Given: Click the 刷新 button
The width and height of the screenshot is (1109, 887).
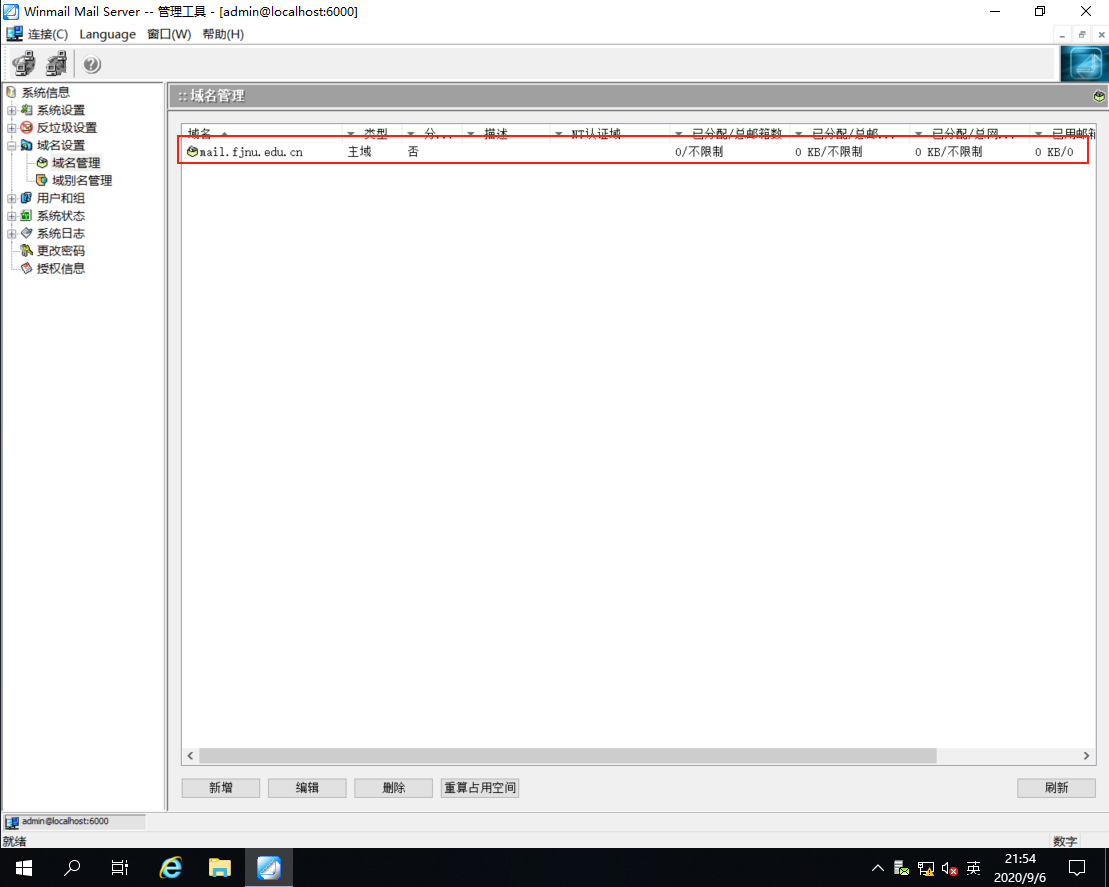Looking at the screenshot, I should (x=1056, y=788).
